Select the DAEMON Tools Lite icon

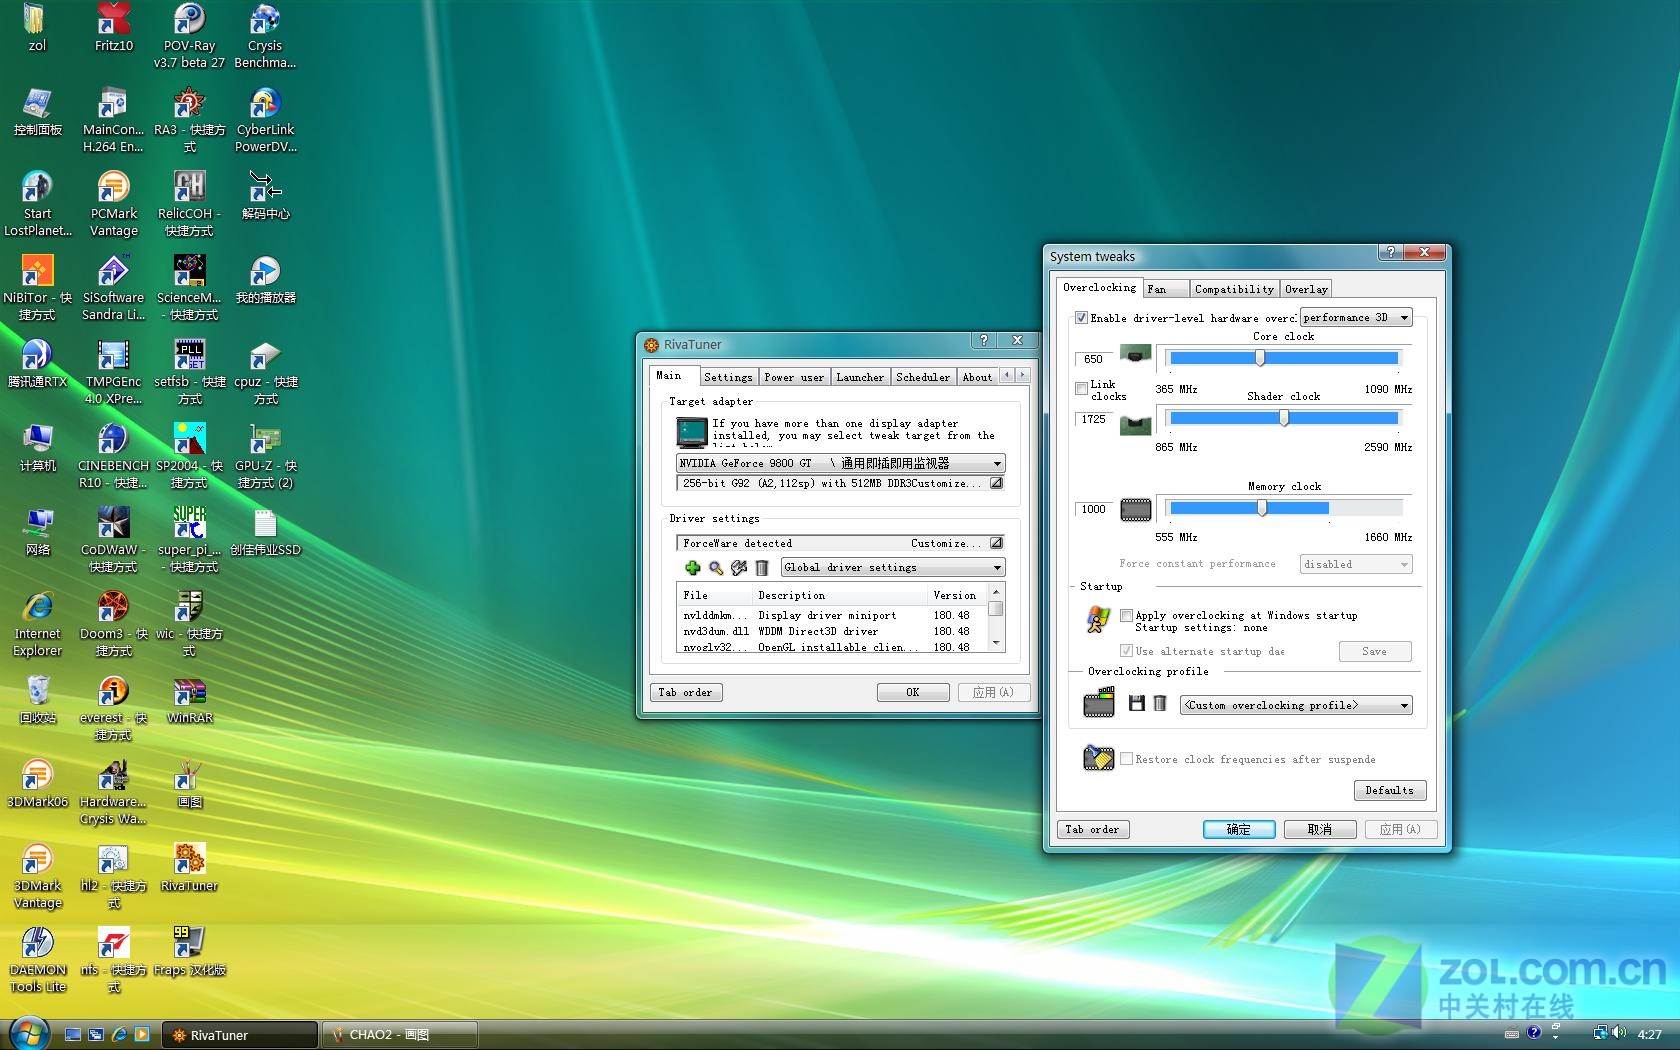pos(38,961)
